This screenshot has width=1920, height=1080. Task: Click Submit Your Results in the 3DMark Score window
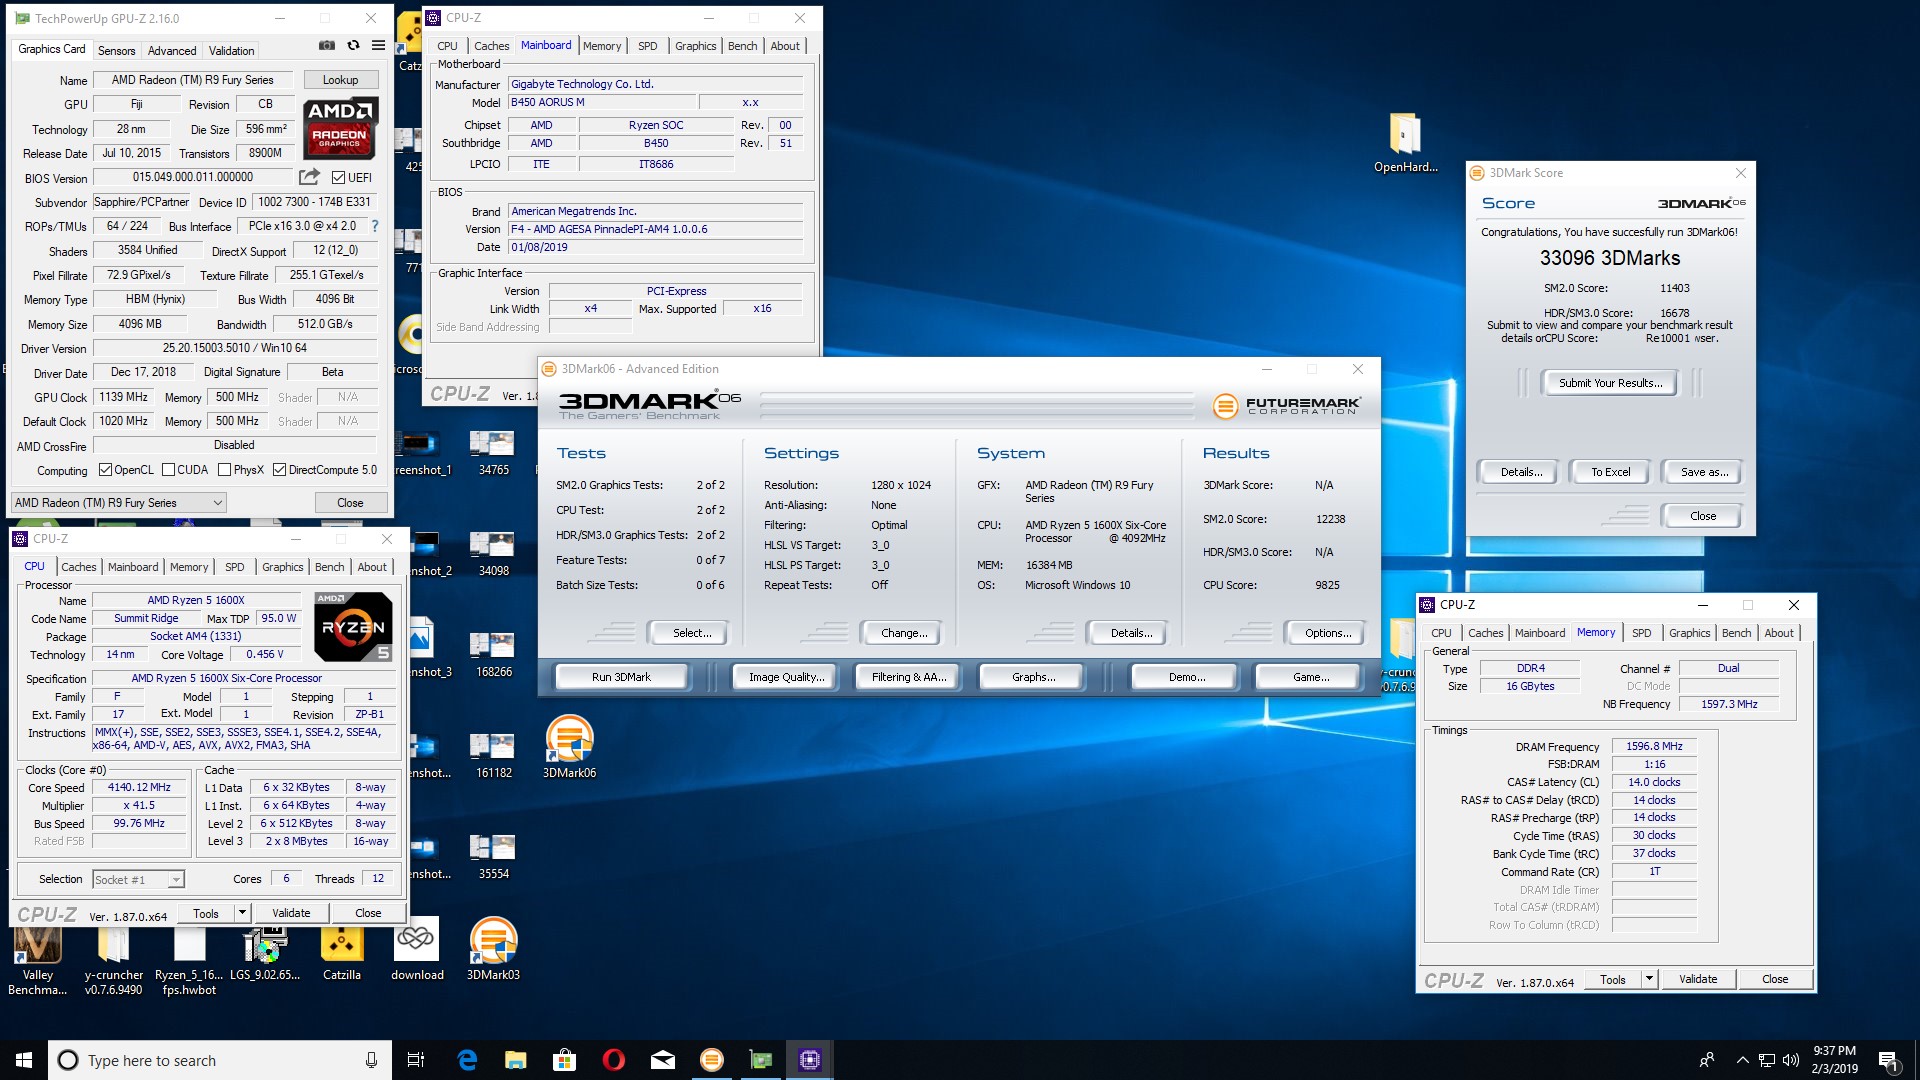coord(1610,383)
